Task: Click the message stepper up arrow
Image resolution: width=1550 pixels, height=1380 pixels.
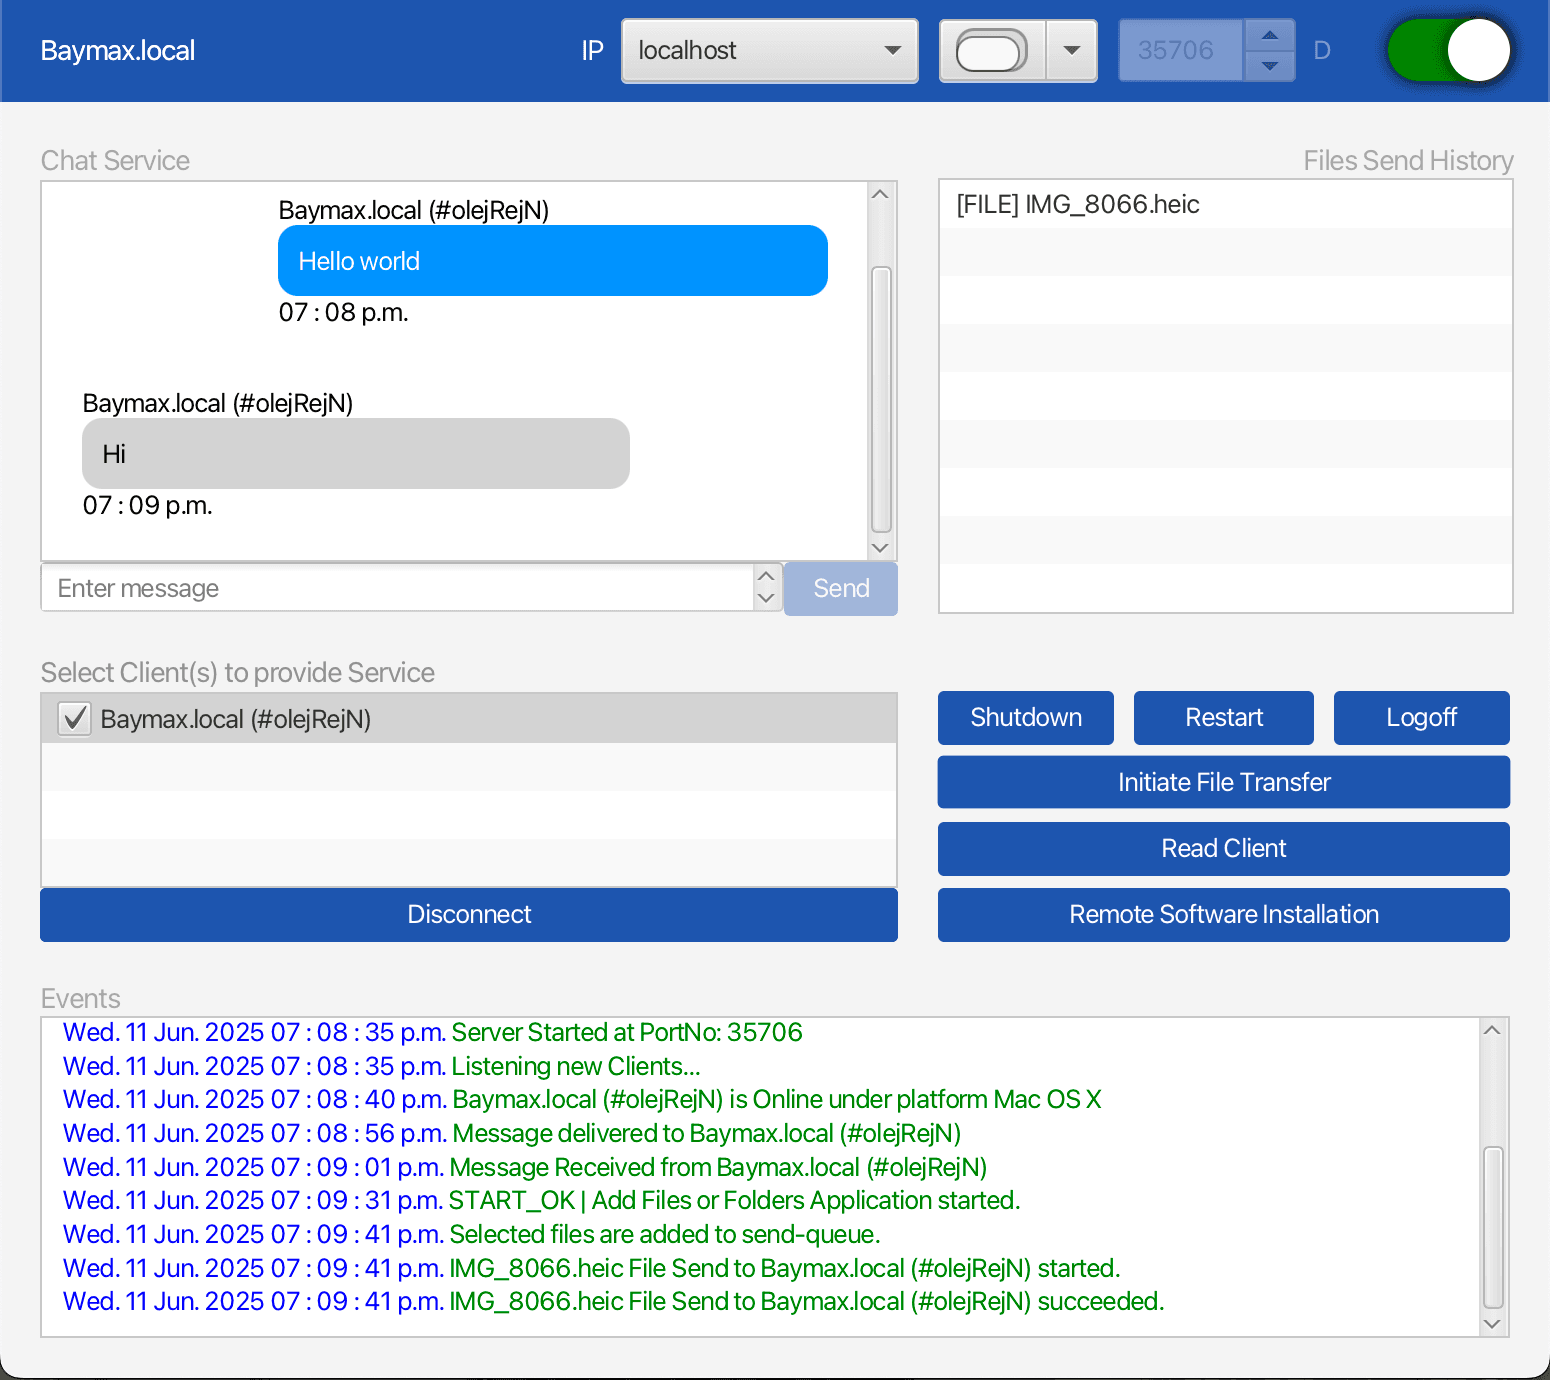Action: (x=765, y=577)
